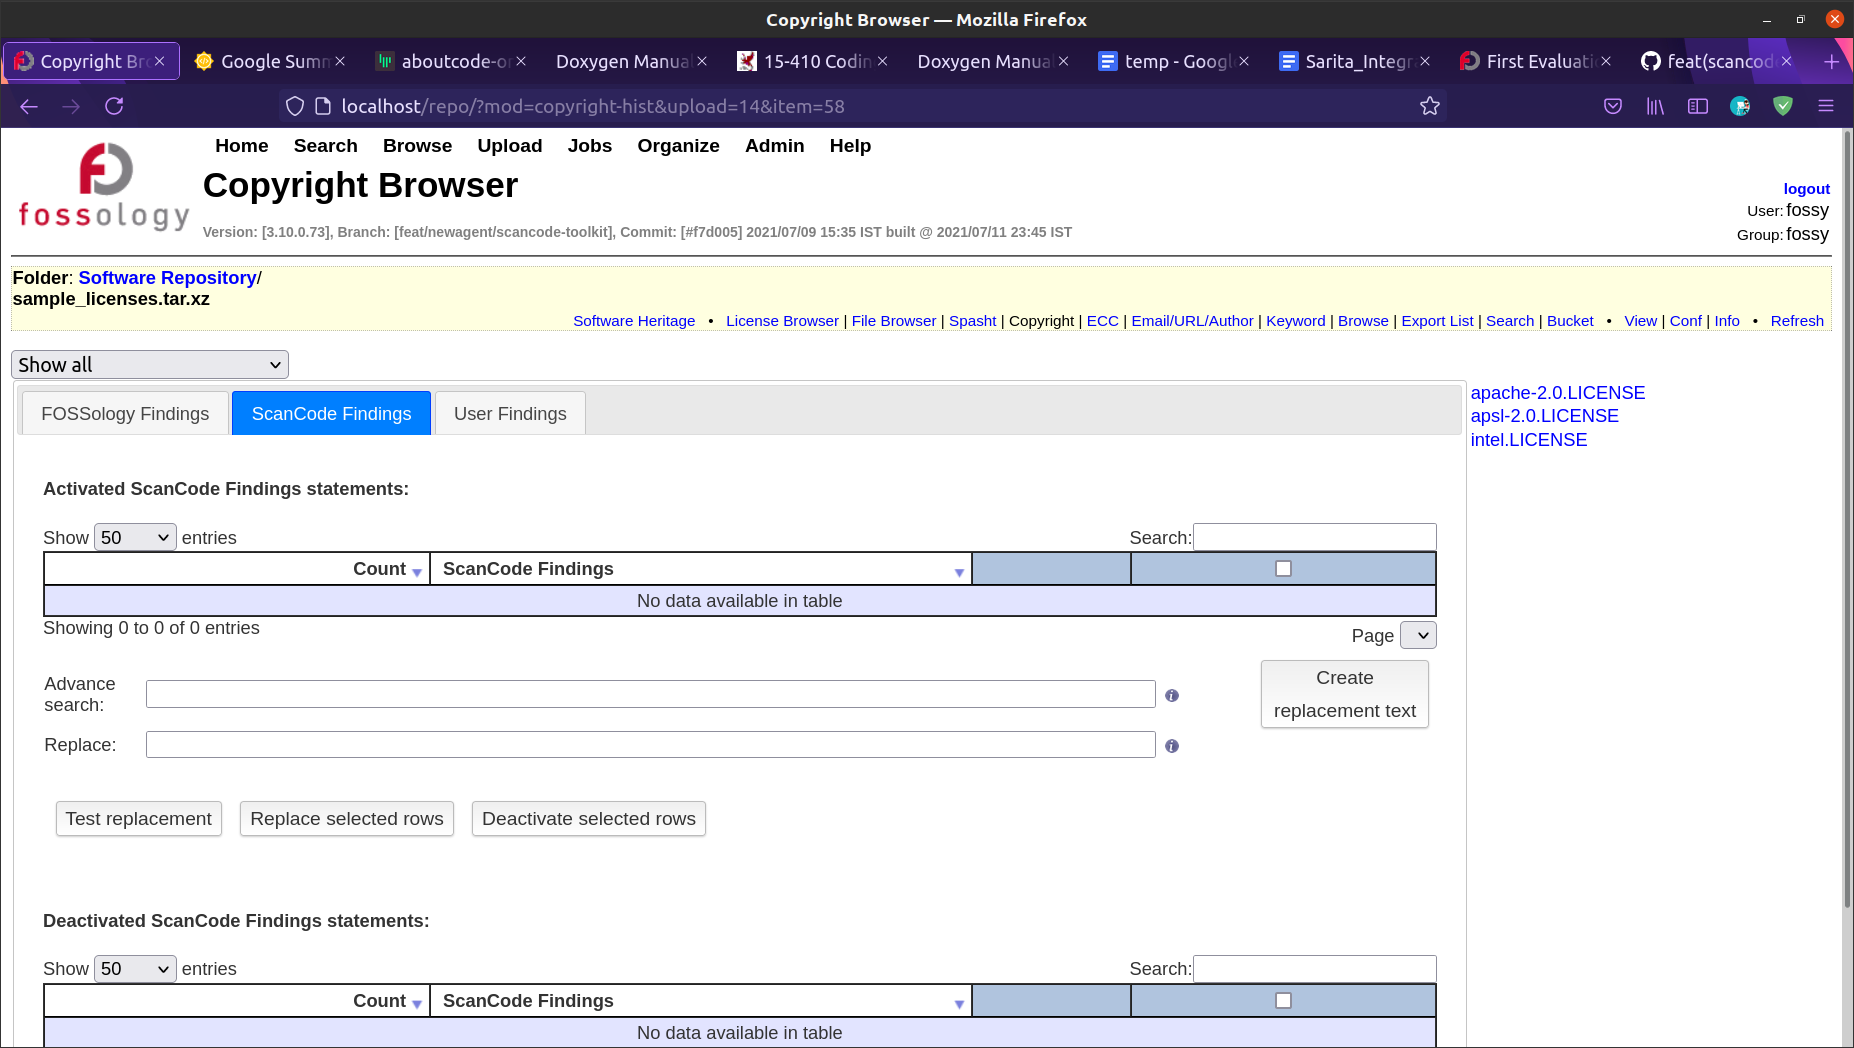This screenshot has height=1048, width=1854.
Task: Open the License Browser link
Action: (782, 321)
